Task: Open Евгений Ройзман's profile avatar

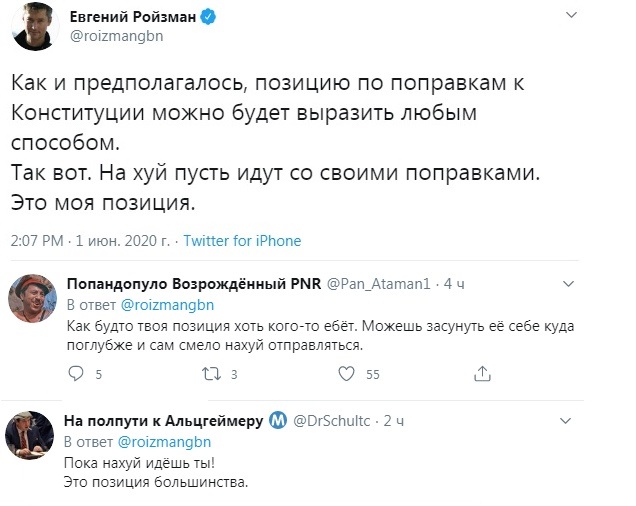Action: 35,26
